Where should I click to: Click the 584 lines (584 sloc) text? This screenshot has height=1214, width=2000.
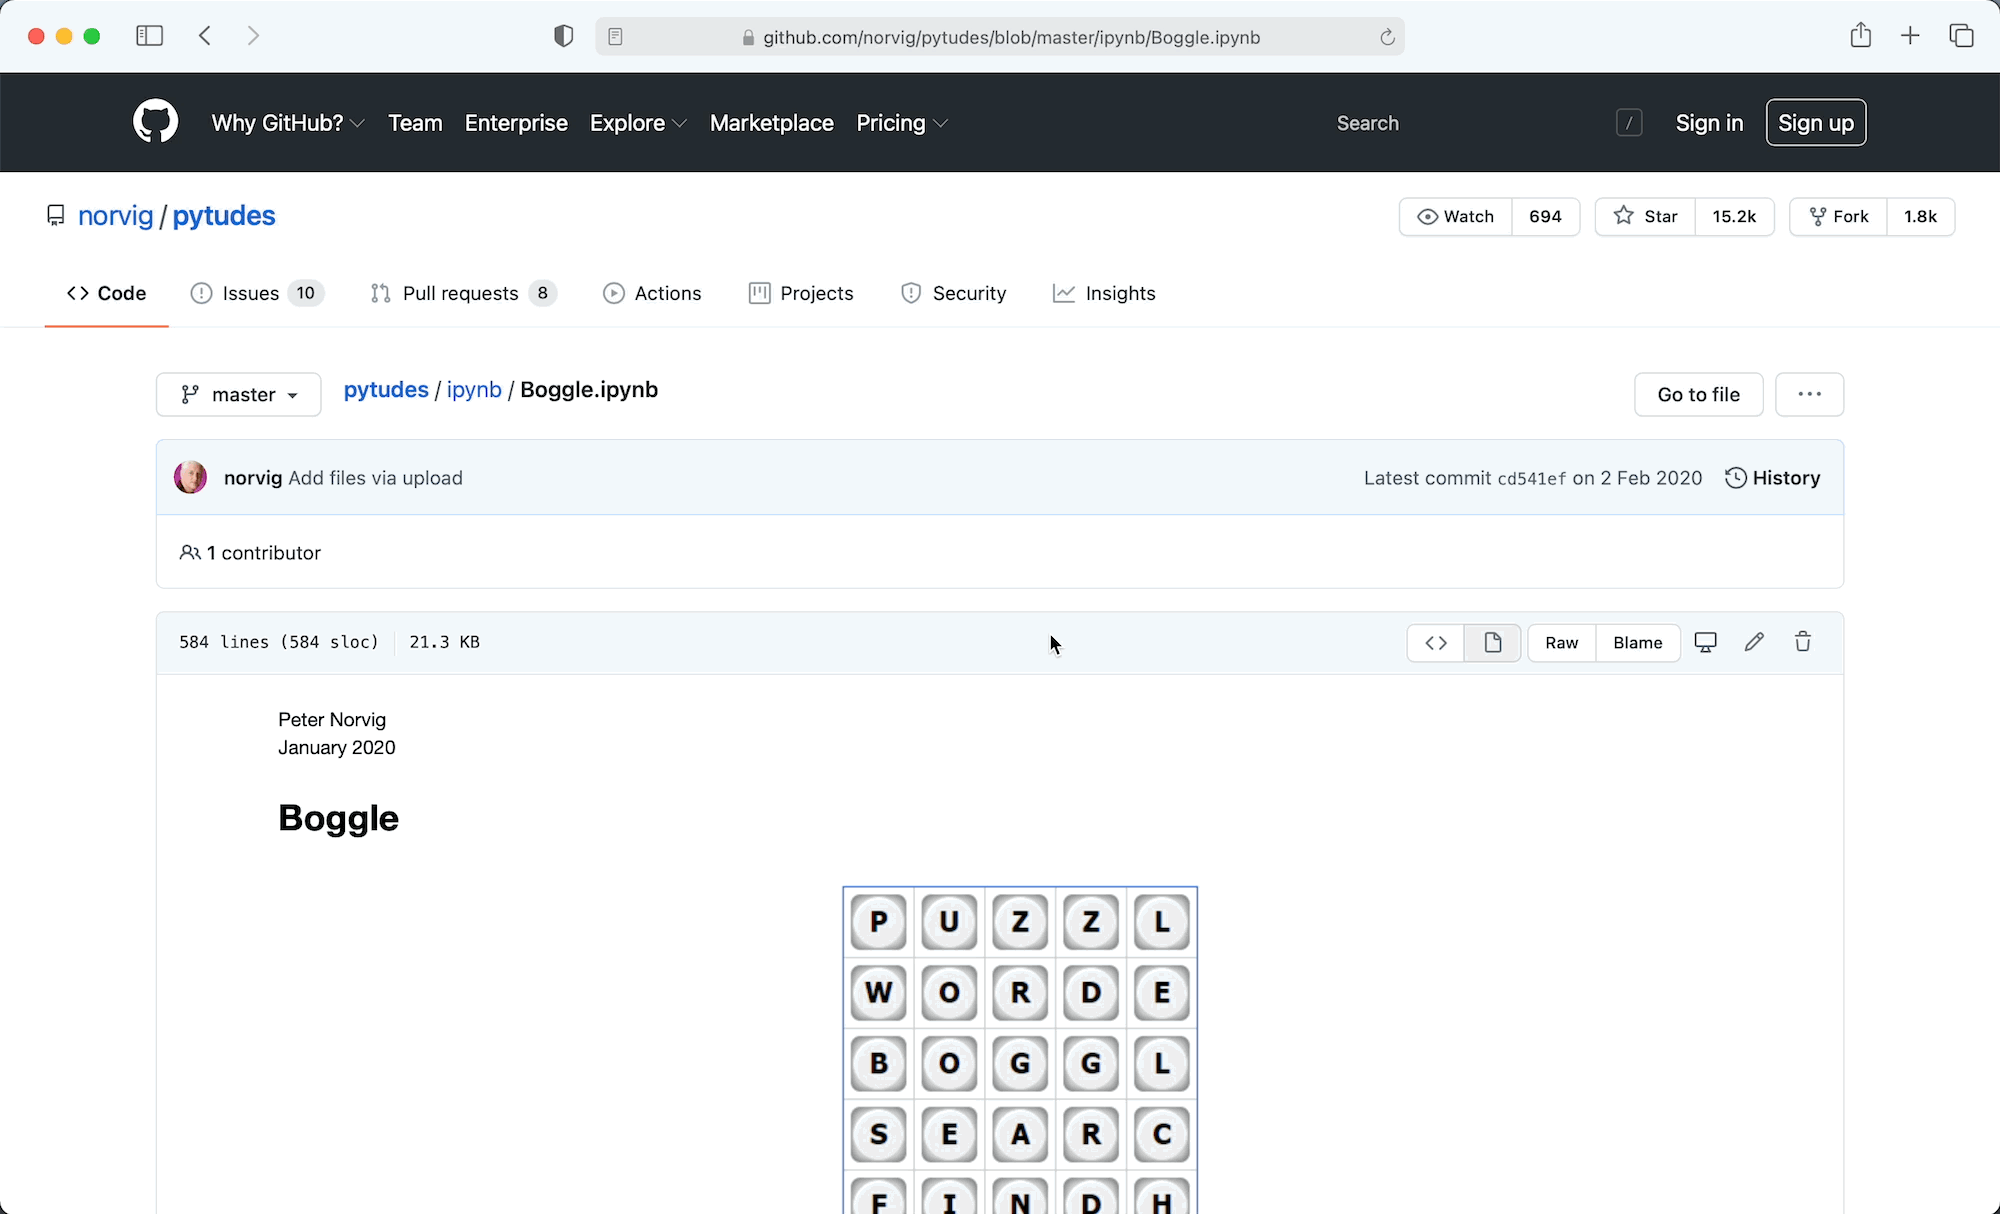[x=279, y=642]
